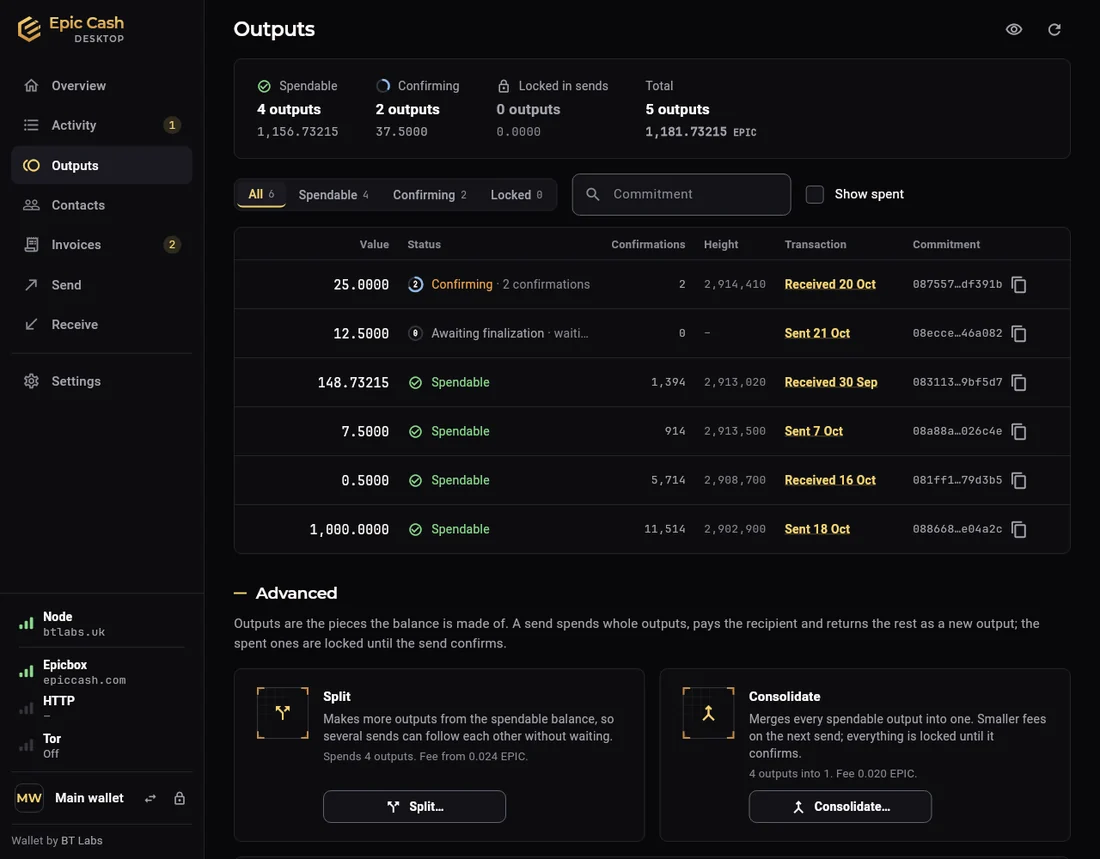Viewport: 1100px width, 859px height.
Task: Click the Node btlabs.uk status
Action: pos(102,624)
